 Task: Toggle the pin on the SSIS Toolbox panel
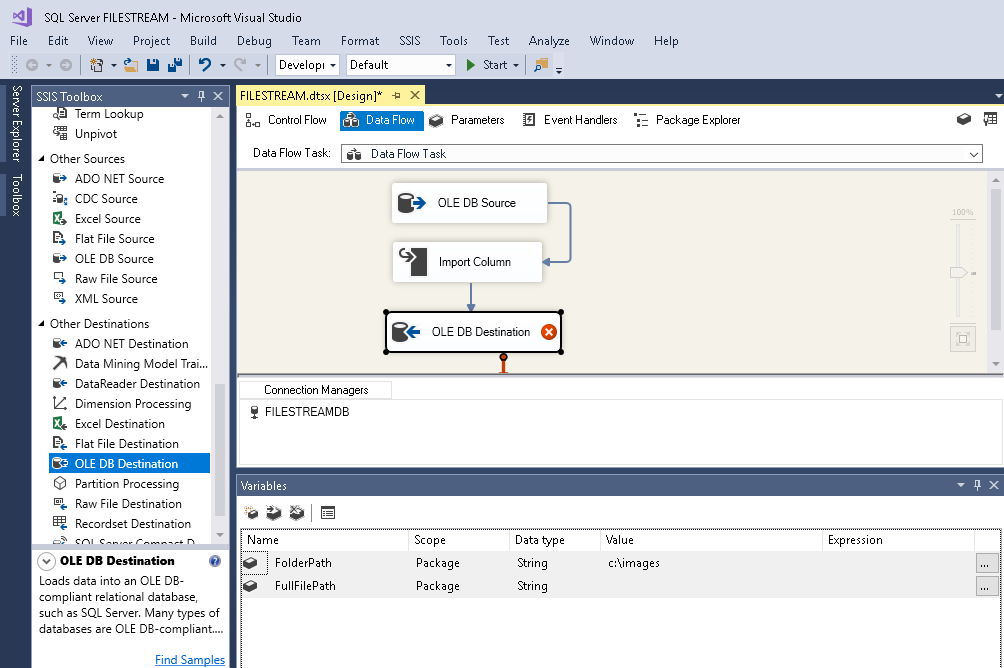tap(202, 96)
